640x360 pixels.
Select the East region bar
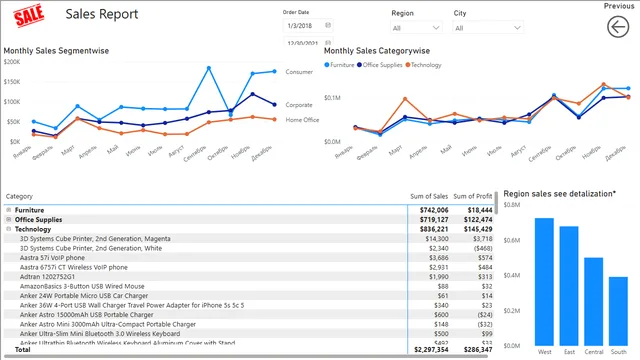(569, 286)
